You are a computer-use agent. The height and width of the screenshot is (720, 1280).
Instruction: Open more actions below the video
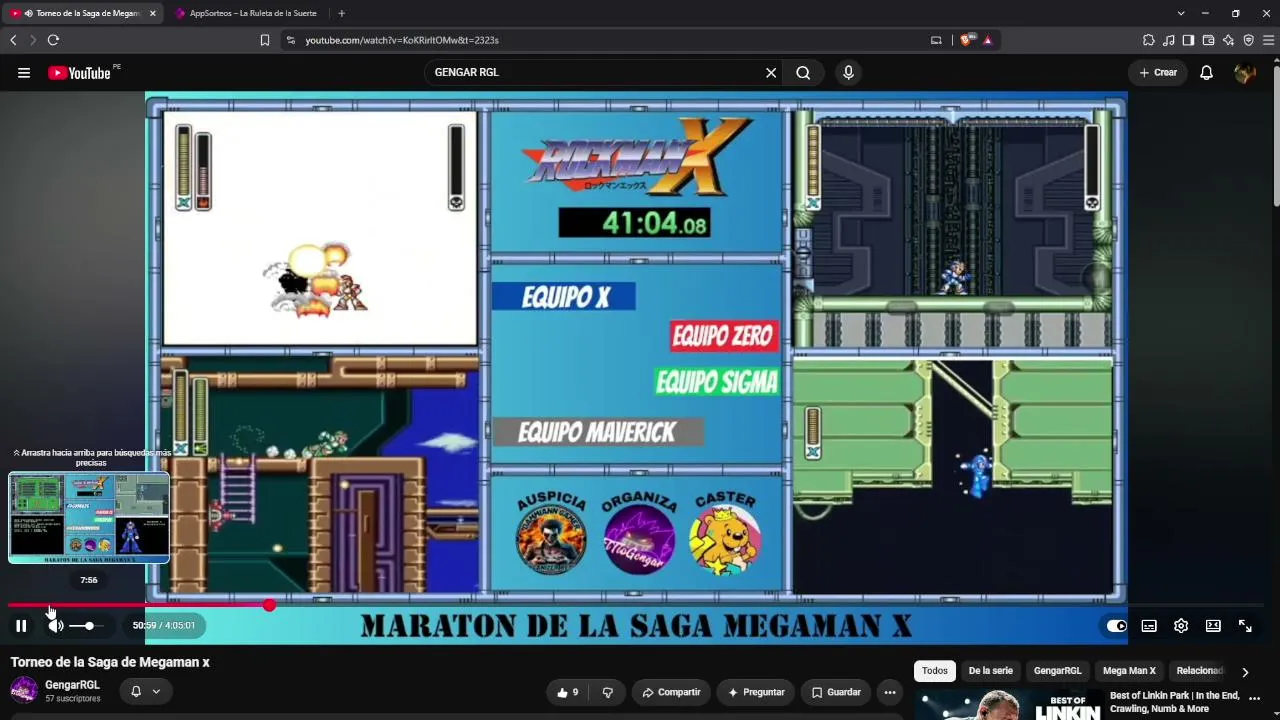tap(889, 692)
